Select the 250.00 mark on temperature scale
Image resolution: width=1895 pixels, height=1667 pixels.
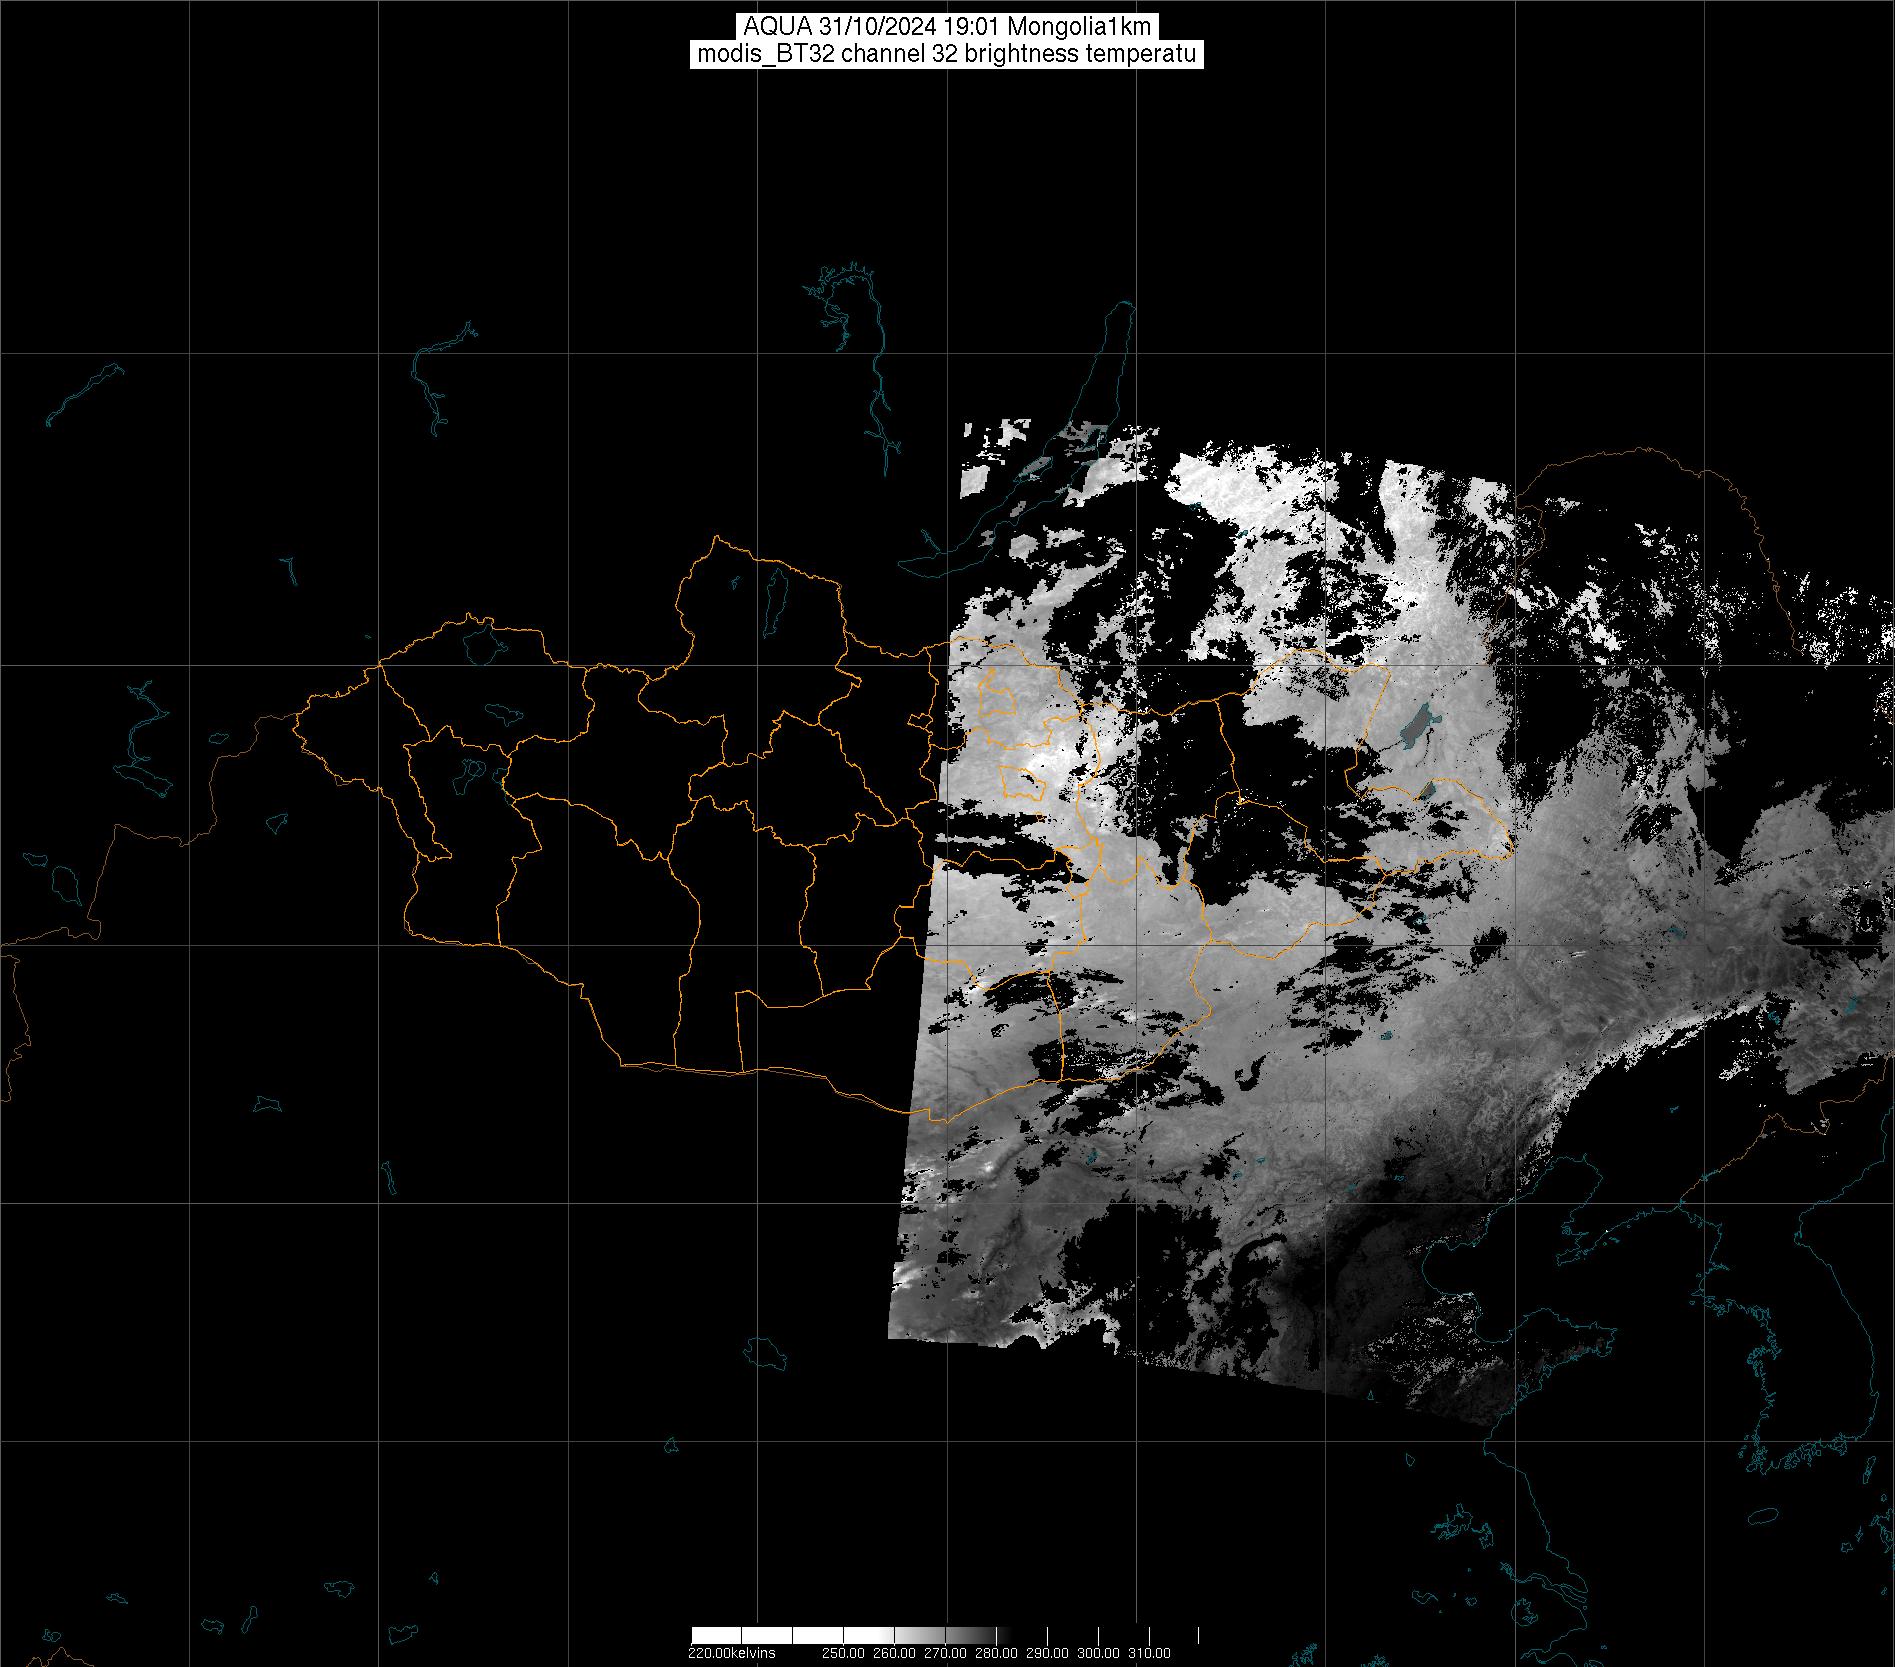point(844,1654)
